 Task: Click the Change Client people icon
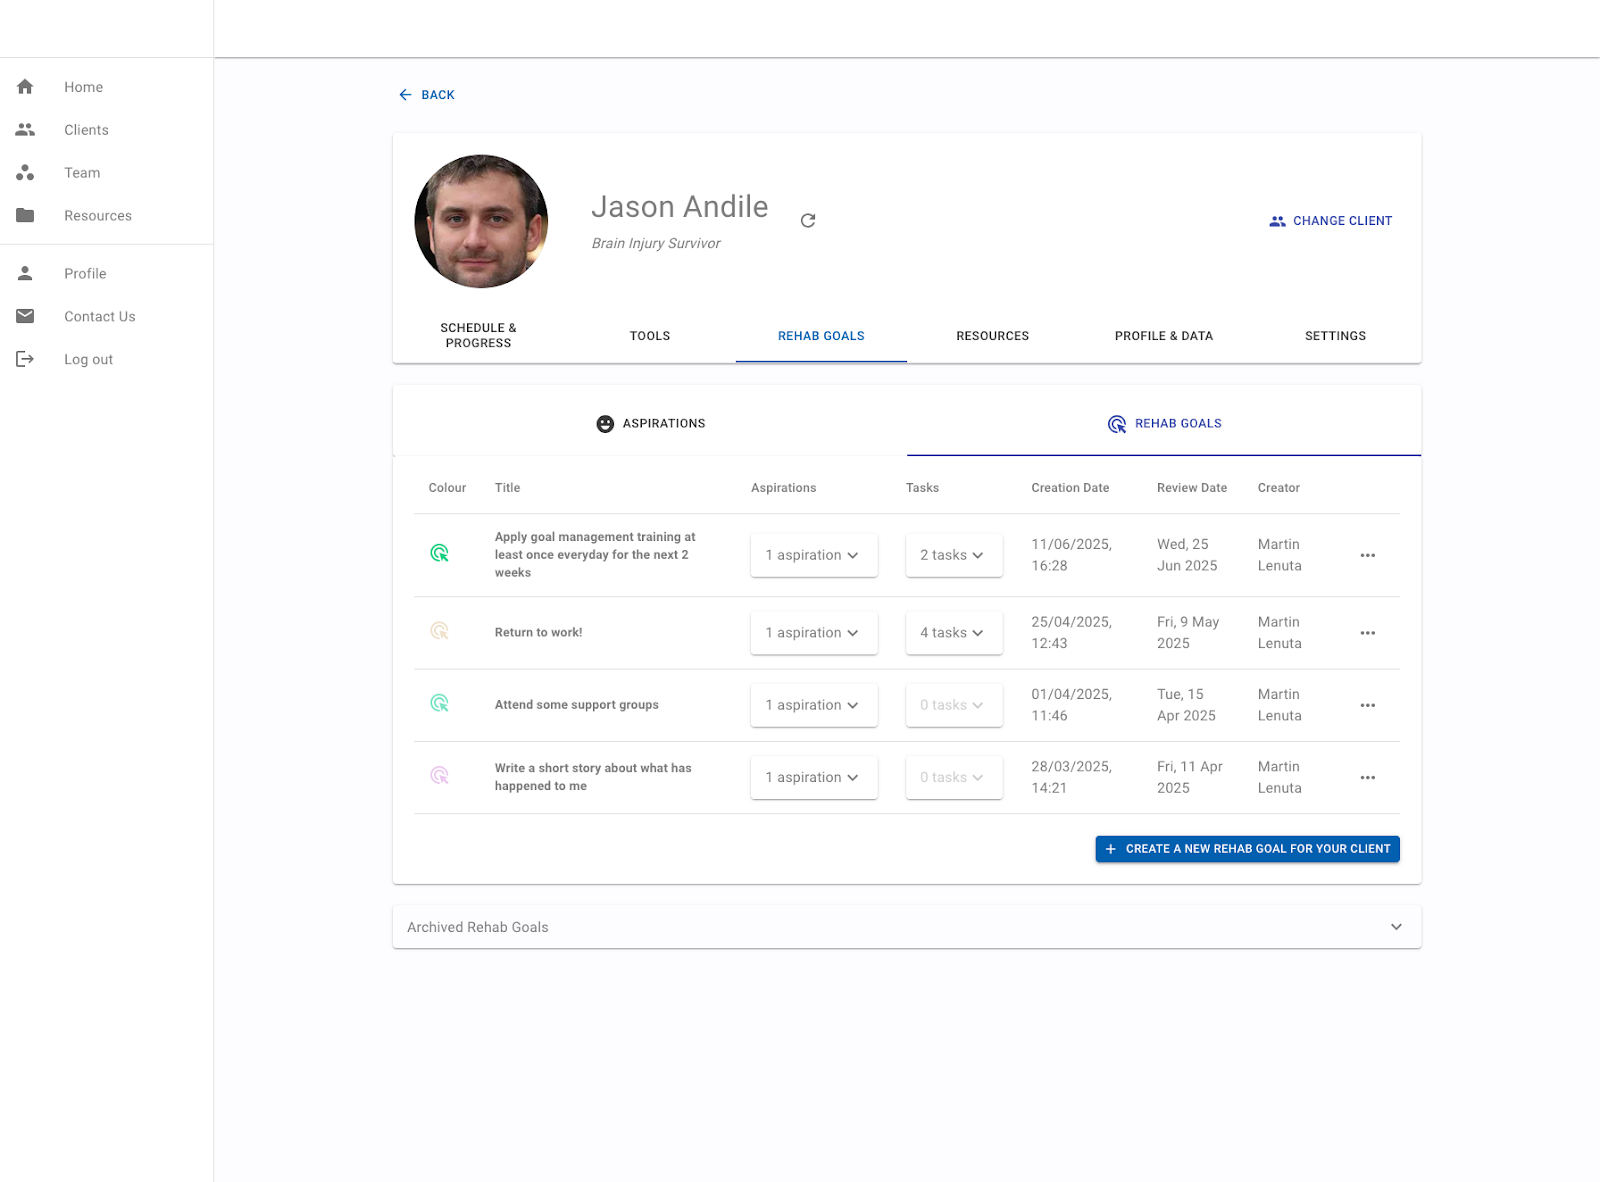coord(1277,221)
